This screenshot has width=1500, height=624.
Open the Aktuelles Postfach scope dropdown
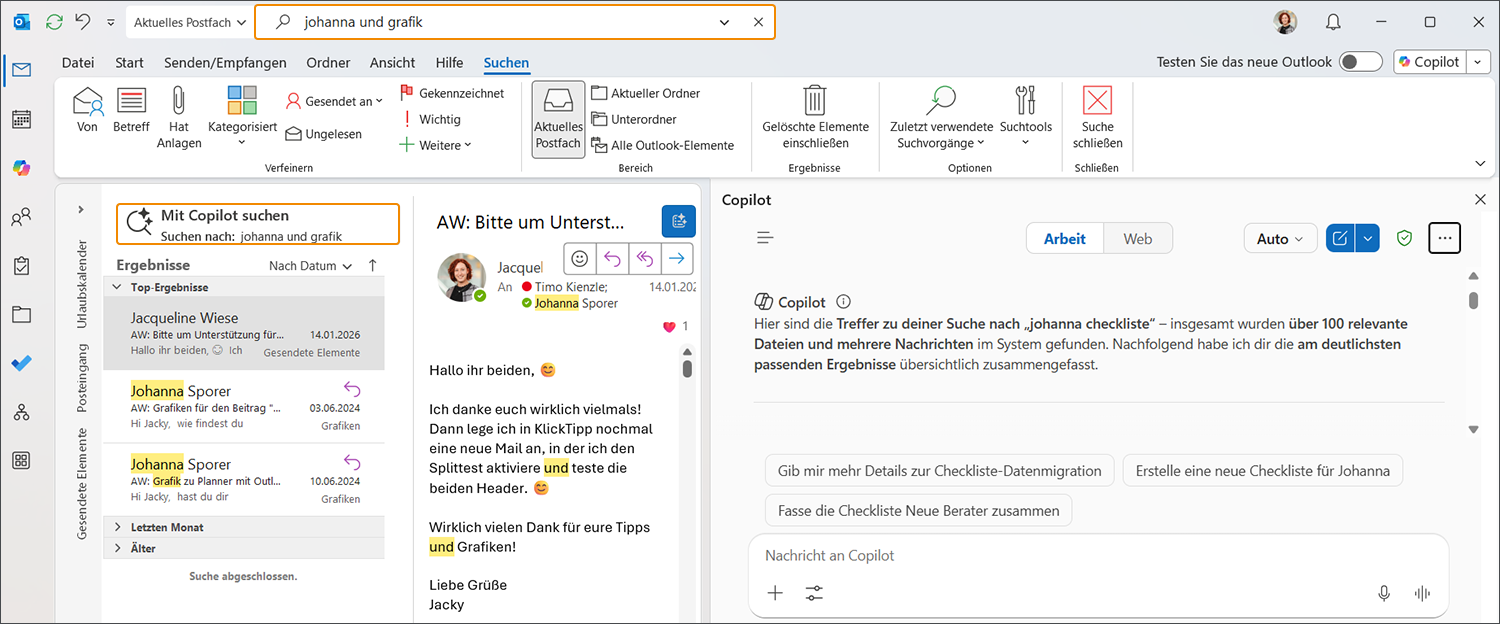coord(189,22)
